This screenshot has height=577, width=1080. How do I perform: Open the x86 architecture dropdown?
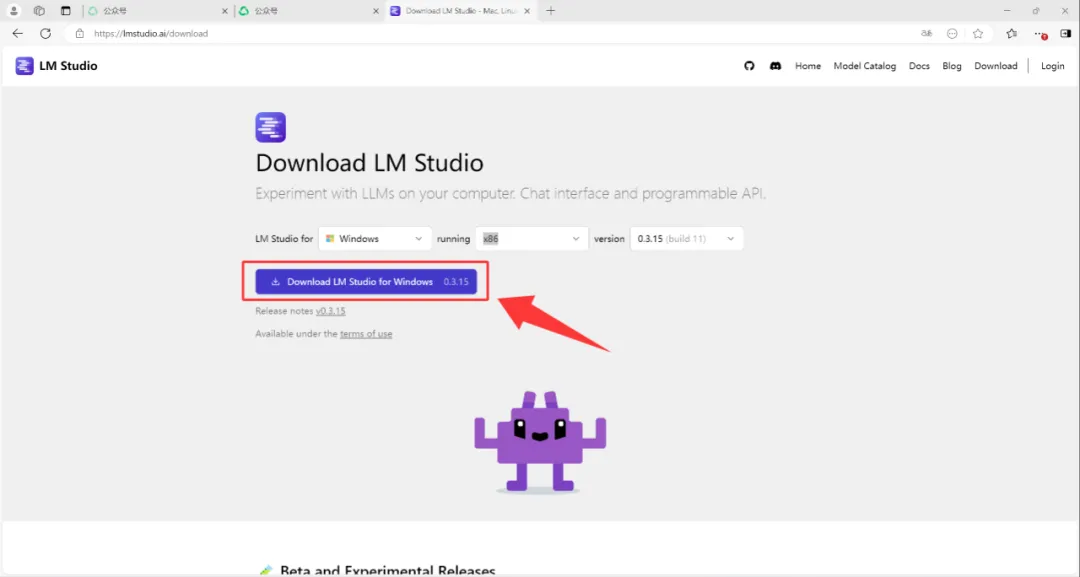(532, 238)
